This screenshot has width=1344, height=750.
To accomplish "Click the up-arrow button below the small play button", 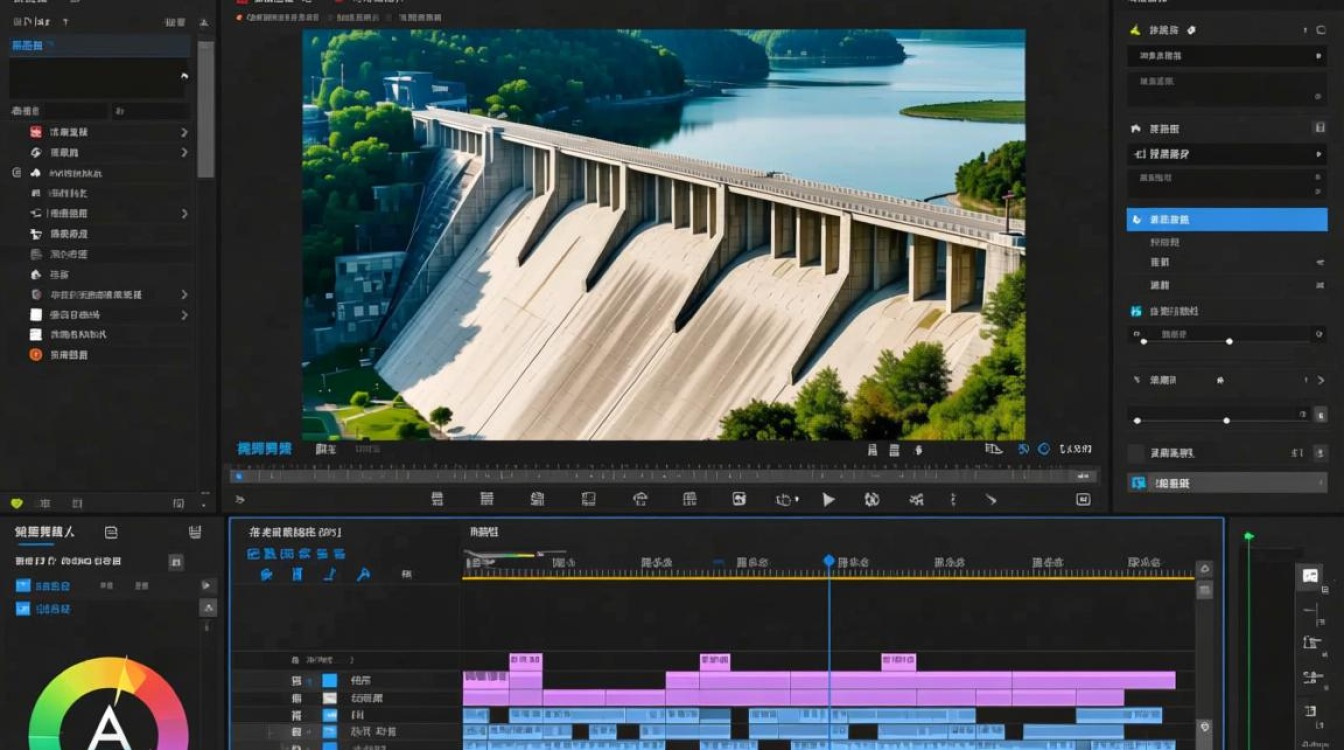I will click(208, 607).
